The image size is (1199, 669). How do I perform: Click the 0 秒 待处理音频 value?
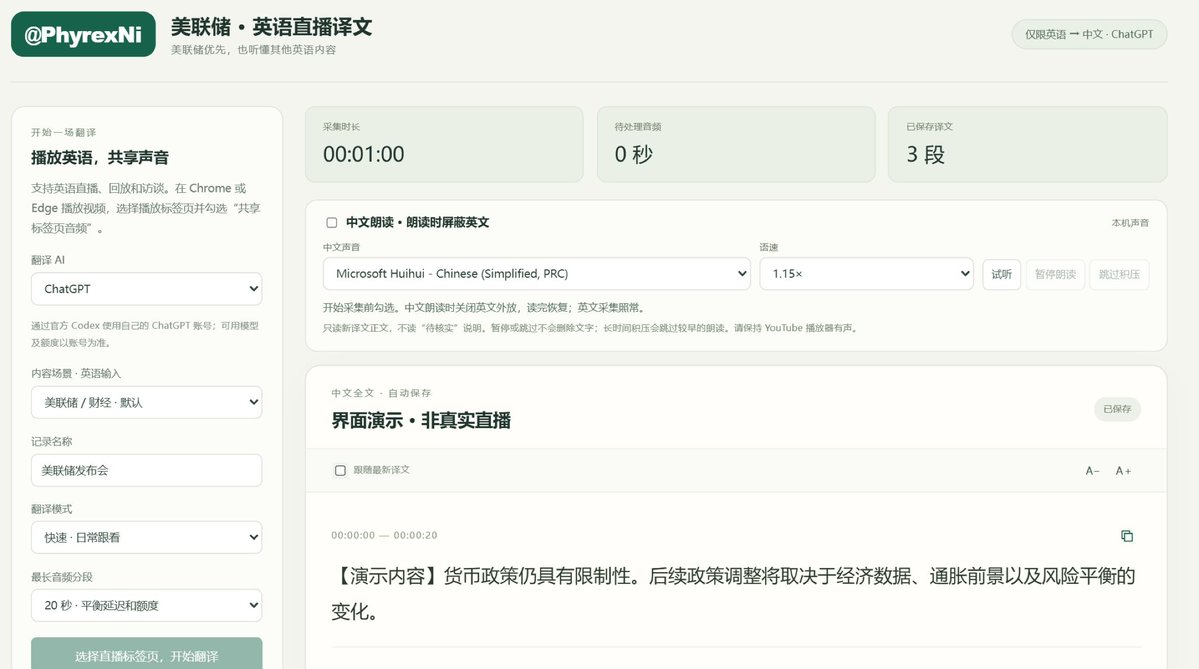(634, 154)
